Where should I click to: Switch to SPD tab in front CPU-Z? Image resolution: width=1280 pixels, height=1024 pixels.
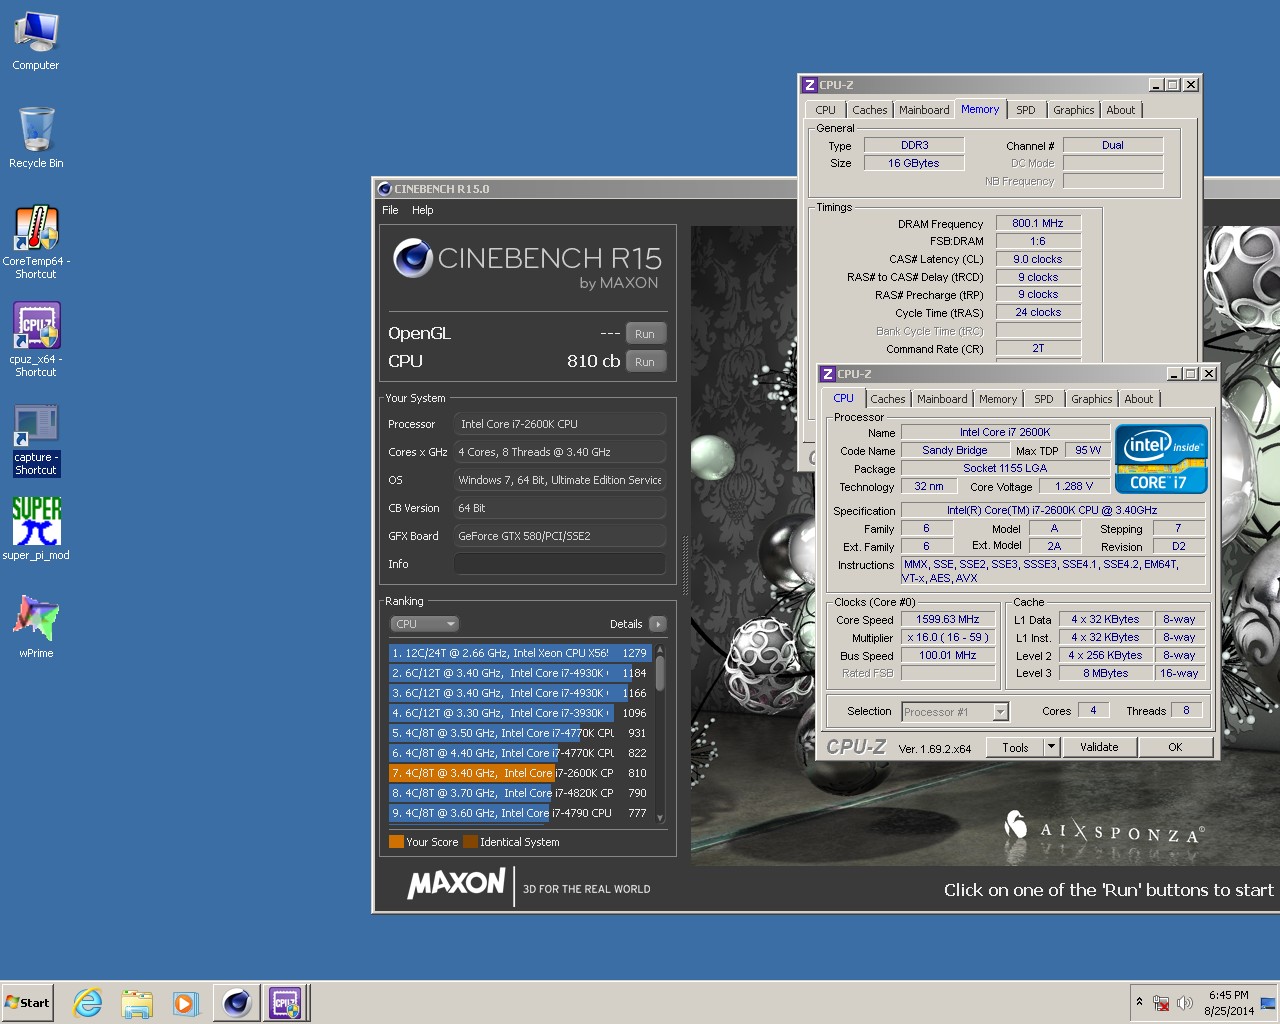tap(1044, 399)
